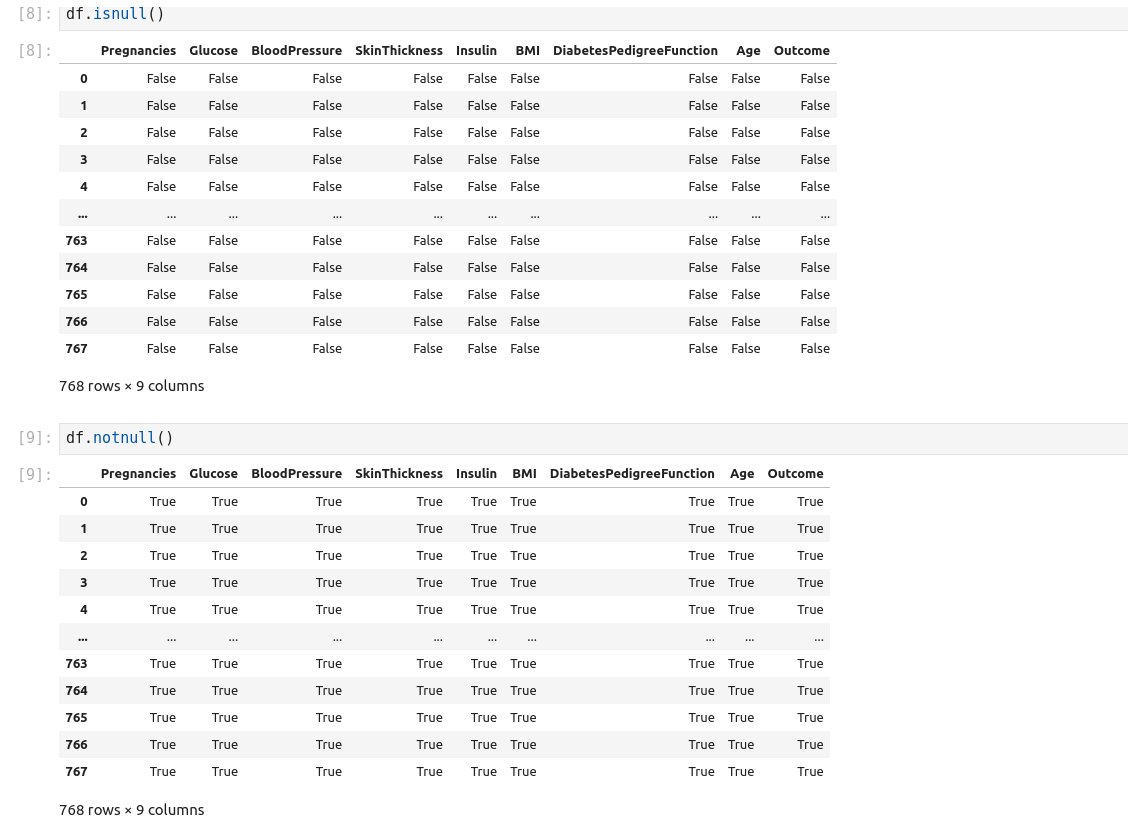Select BloodPressure column header in isnull table
The width and height of the screenshot is (1128, 831).
pyautogui.click(x=296, y=51)
